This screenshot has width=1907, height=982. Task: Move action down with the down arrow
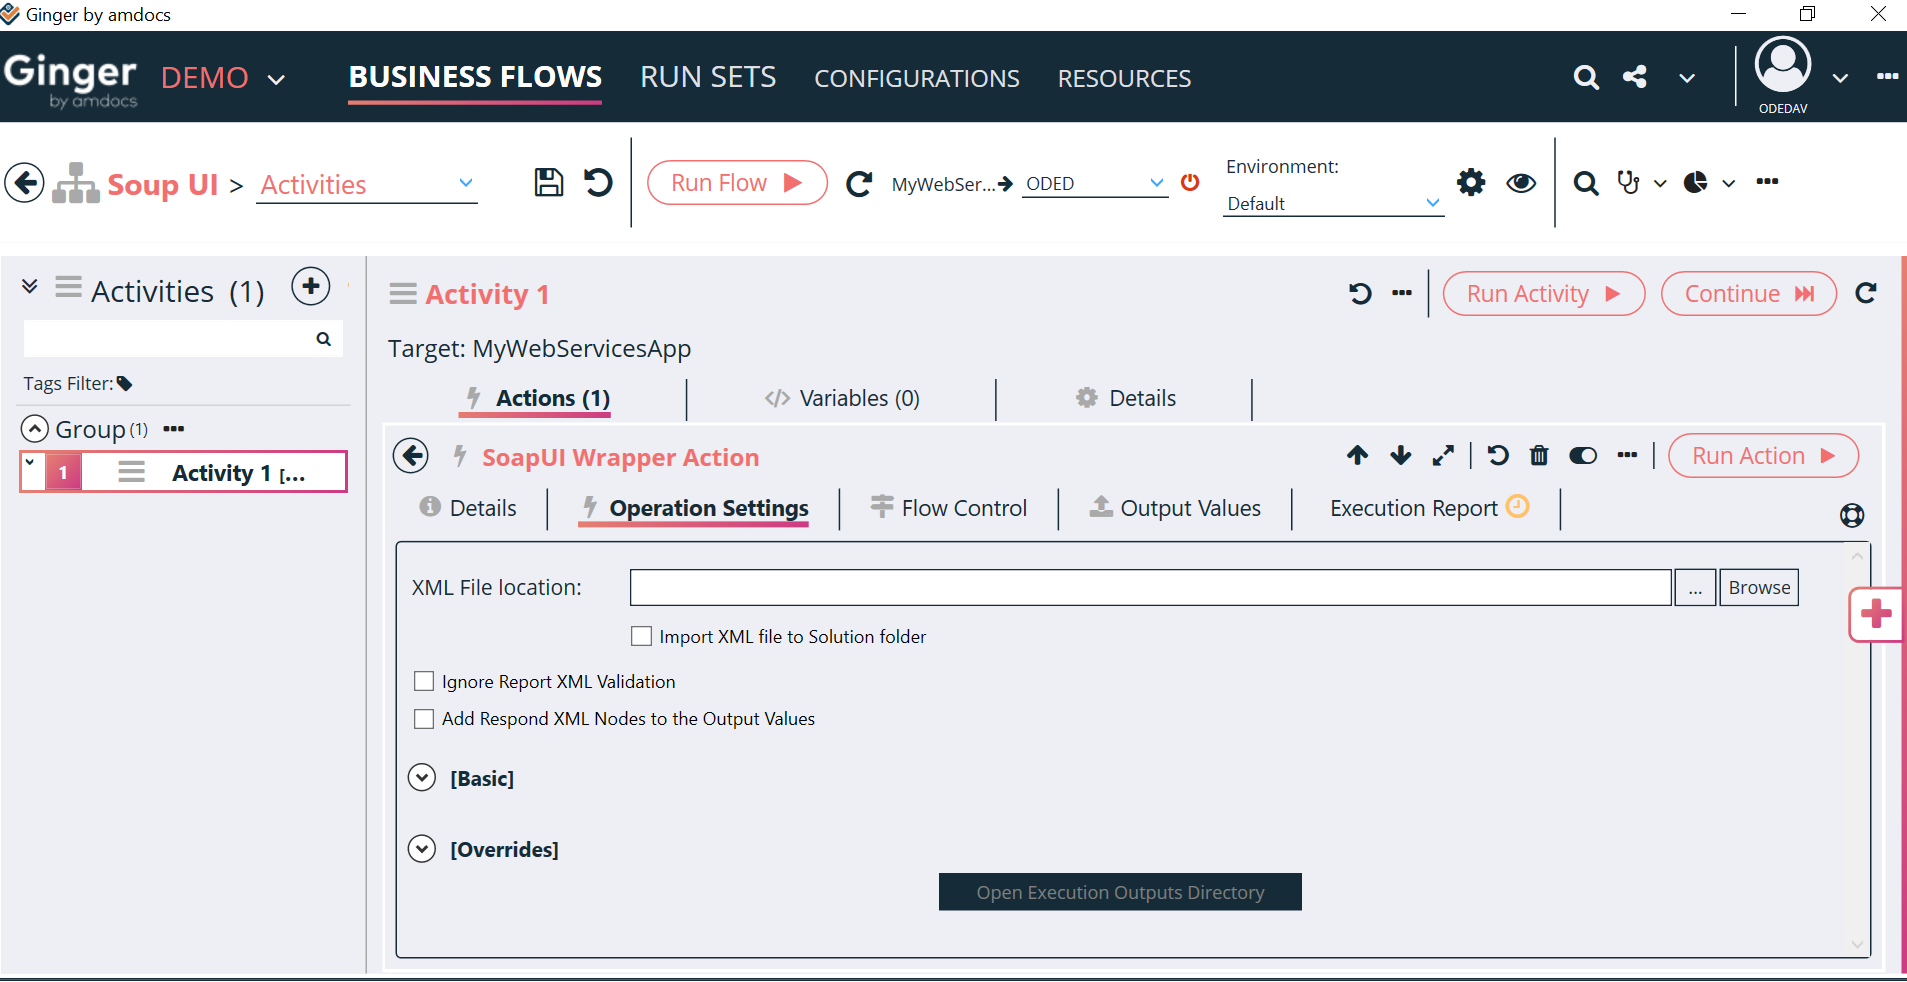pyautogui.click(x=1400, y=456)
